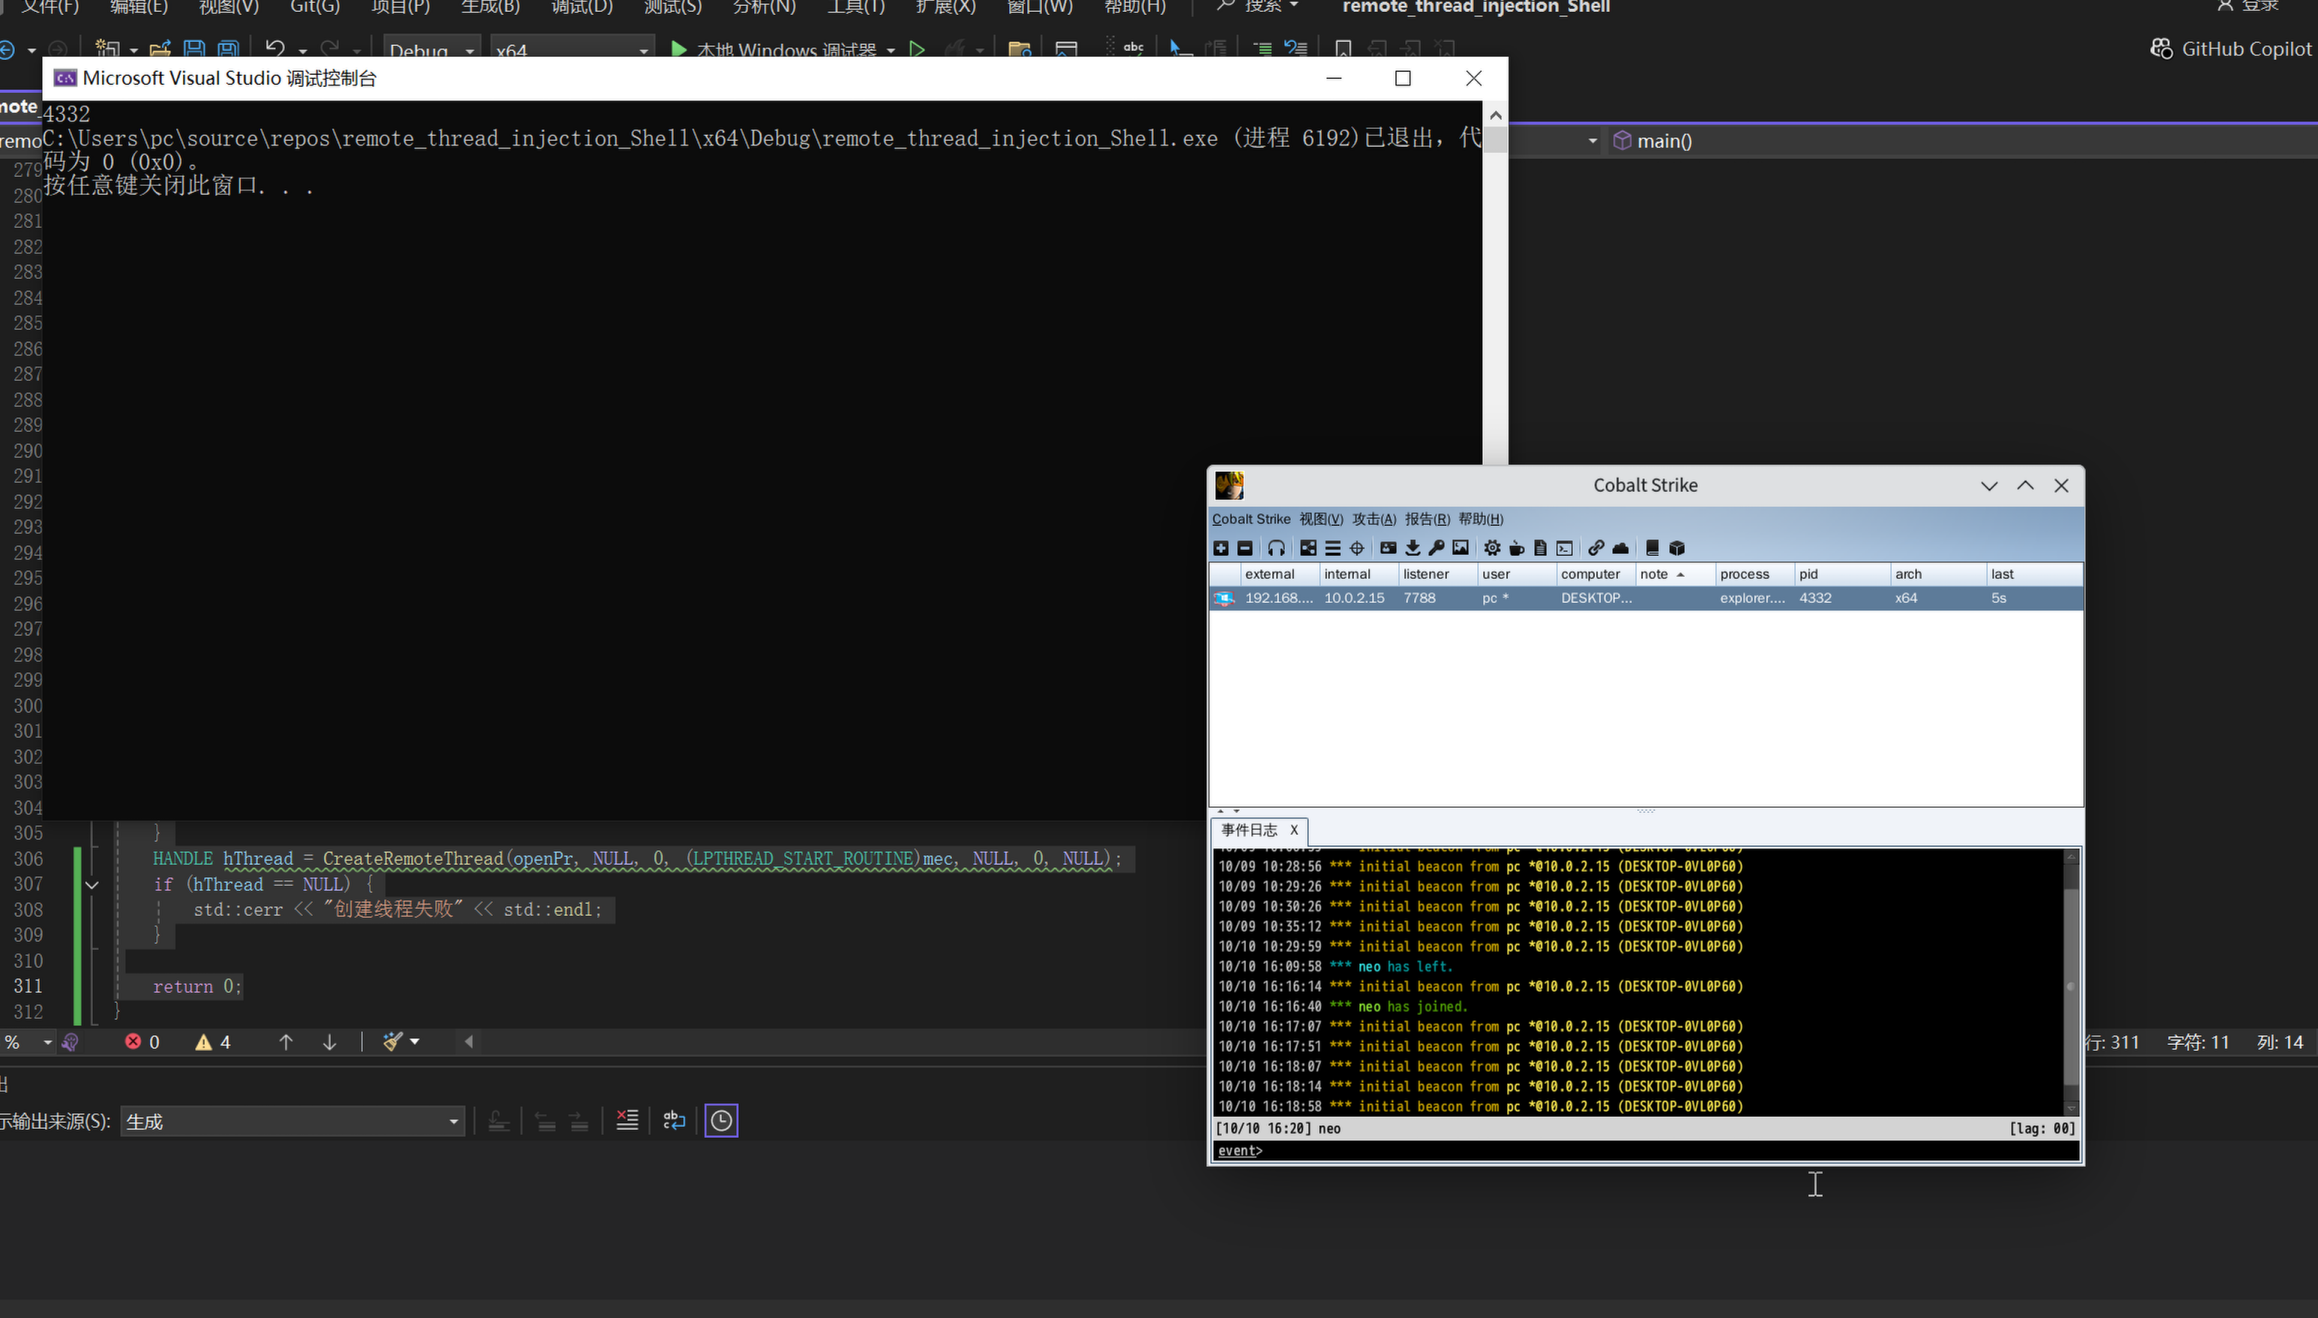The height and width of the screenshot is (1318, 2318).
Task: Click the warnings indicator showing 4
Action: point(213,1042)
